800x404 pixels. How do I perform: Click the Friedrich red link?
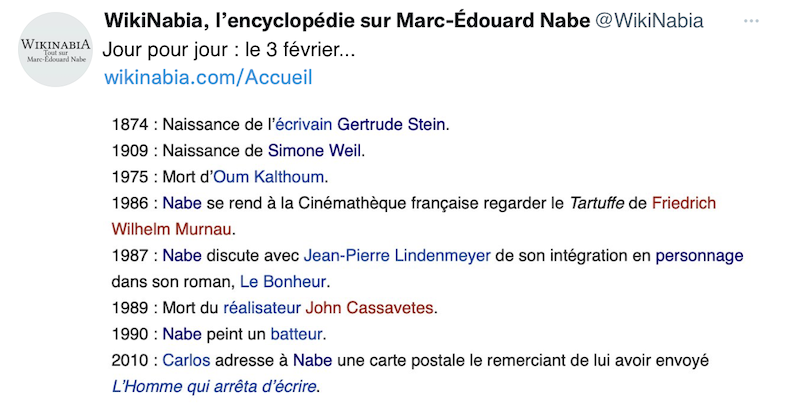click(x=683, y=203)
